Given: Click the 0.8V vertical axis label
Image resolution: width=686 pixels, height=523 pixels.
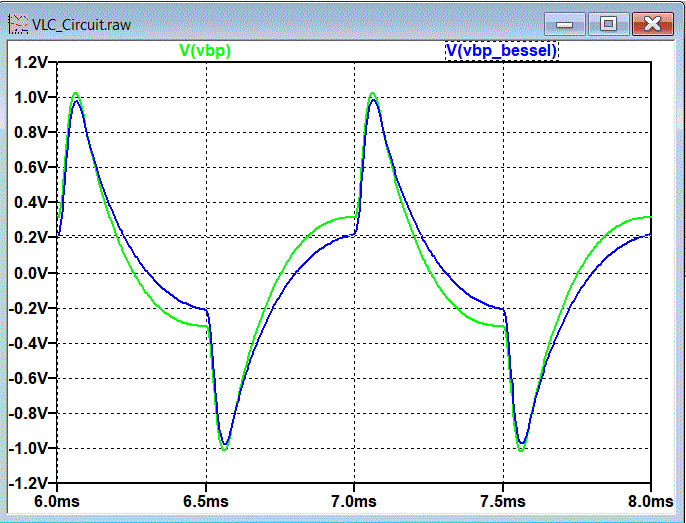Looking at the screenshot, I should [30, 132].
